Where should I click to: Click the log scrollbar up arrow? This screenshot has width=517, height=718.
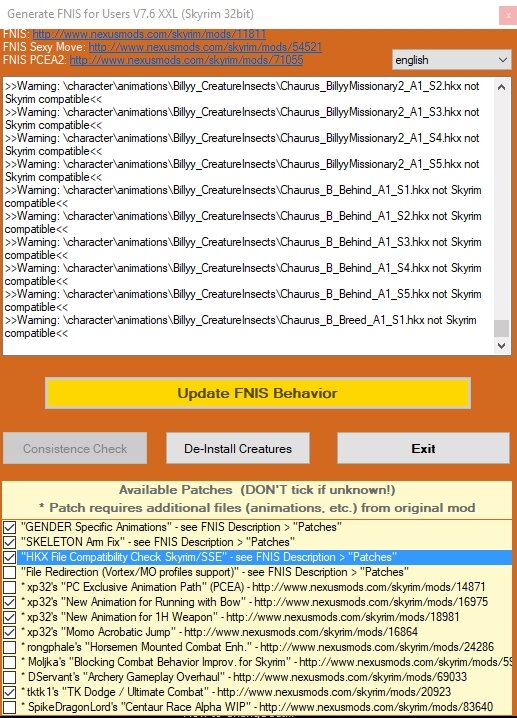(x=501, y=87)
